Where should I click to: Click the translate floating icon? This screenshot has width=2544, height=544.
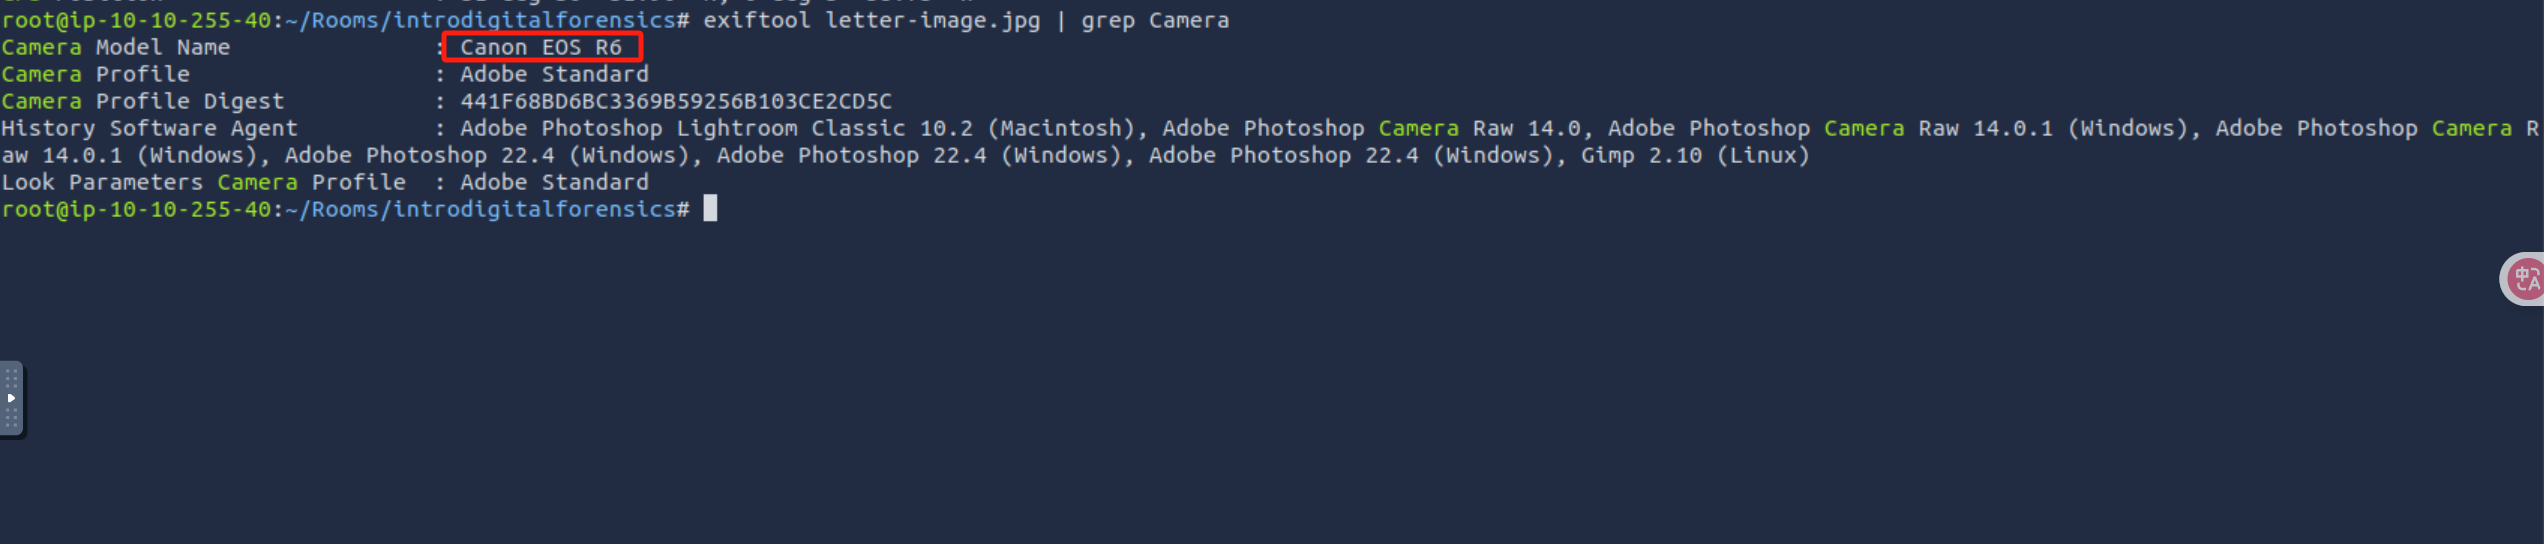point(2526,279)
